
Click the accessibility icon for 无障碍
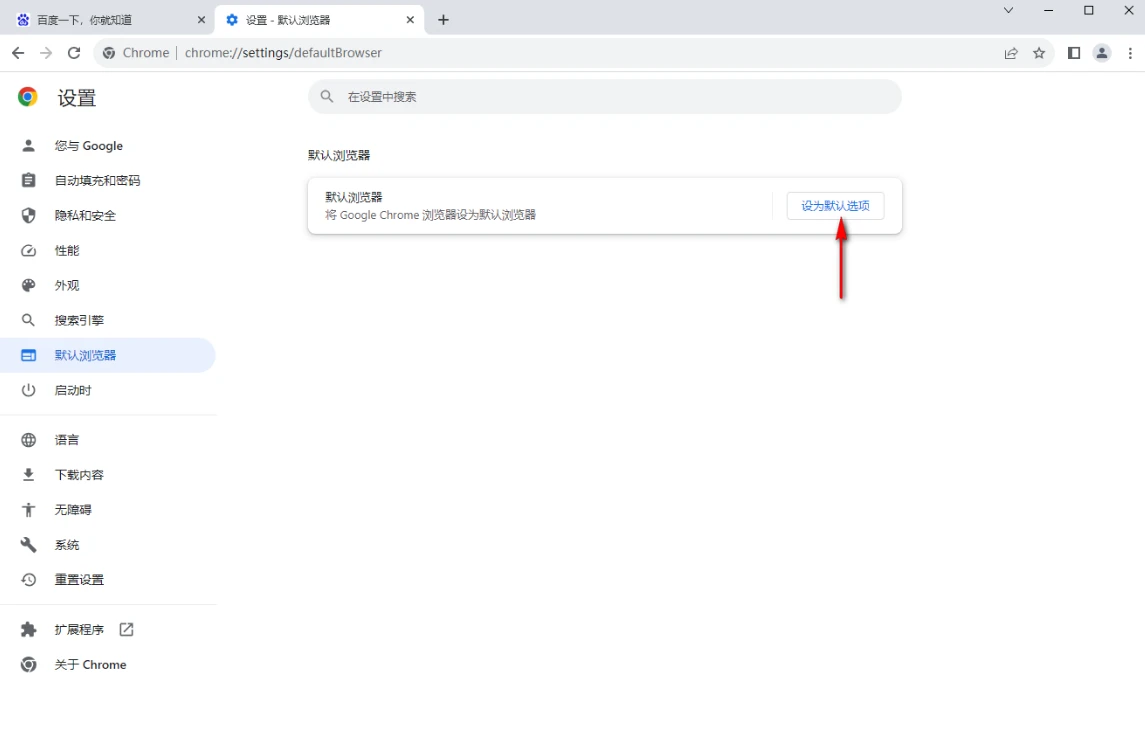(x=28, y=510)
